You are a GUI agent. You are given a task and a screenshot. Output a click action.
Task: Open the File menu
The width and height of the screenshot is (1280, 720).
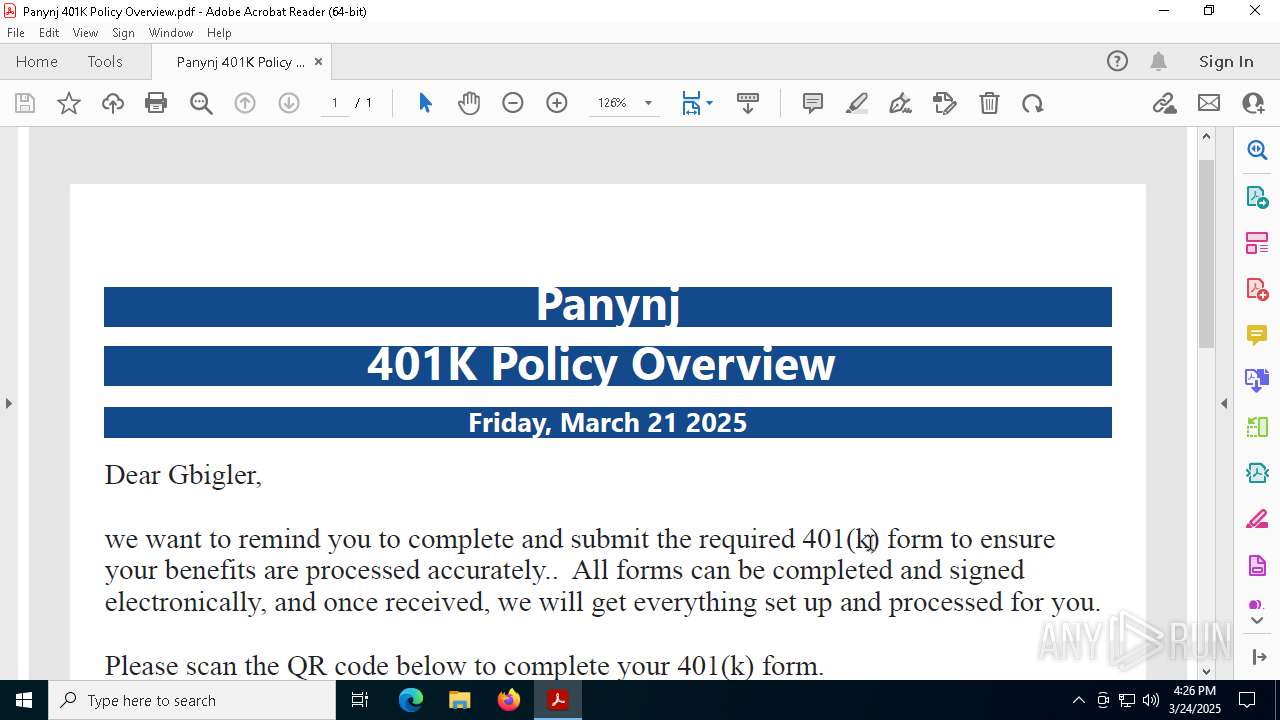[x=16, y=33]
